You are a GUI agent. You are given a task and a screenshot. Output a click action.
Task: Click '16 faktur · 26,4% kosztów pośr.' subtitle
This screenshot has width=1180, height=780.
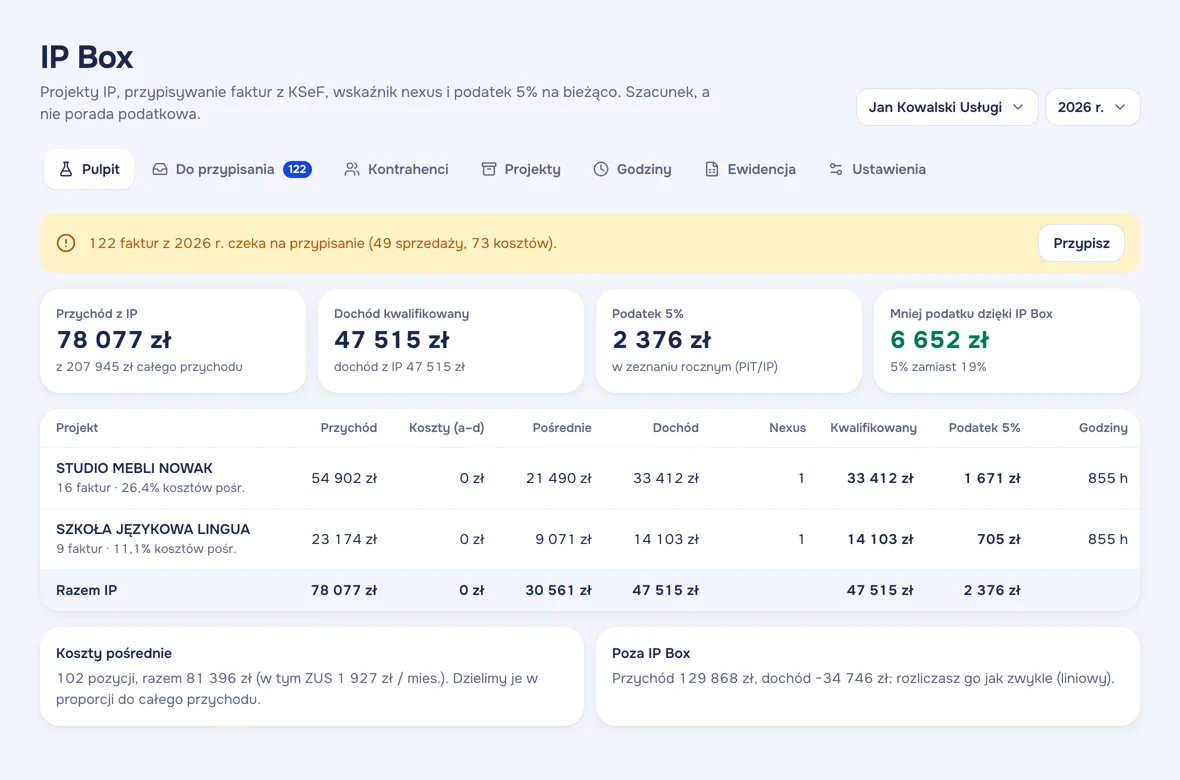151,488
